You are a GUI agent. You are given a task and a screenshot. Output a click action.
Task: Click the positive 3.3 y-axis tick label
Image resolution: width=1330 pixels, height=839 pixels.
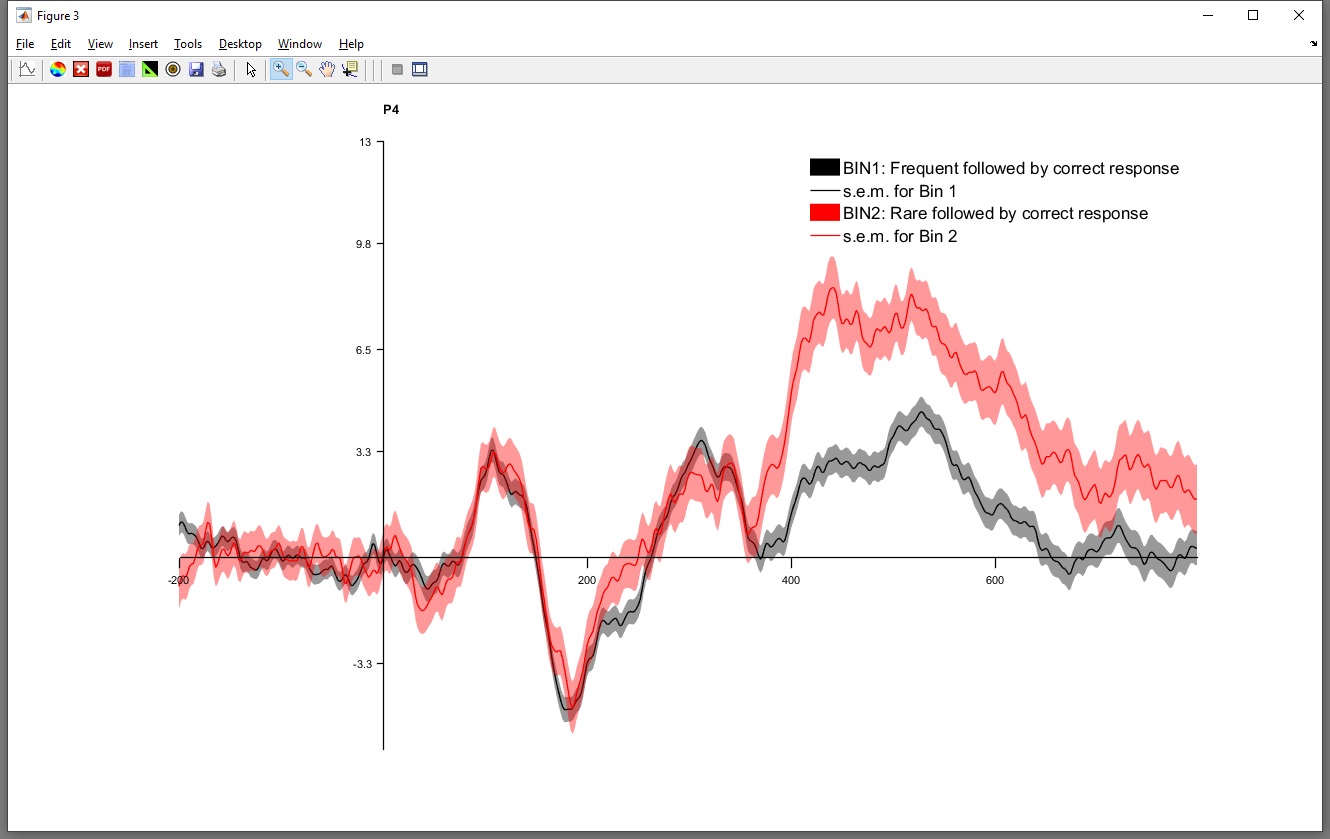coord(363,452)
